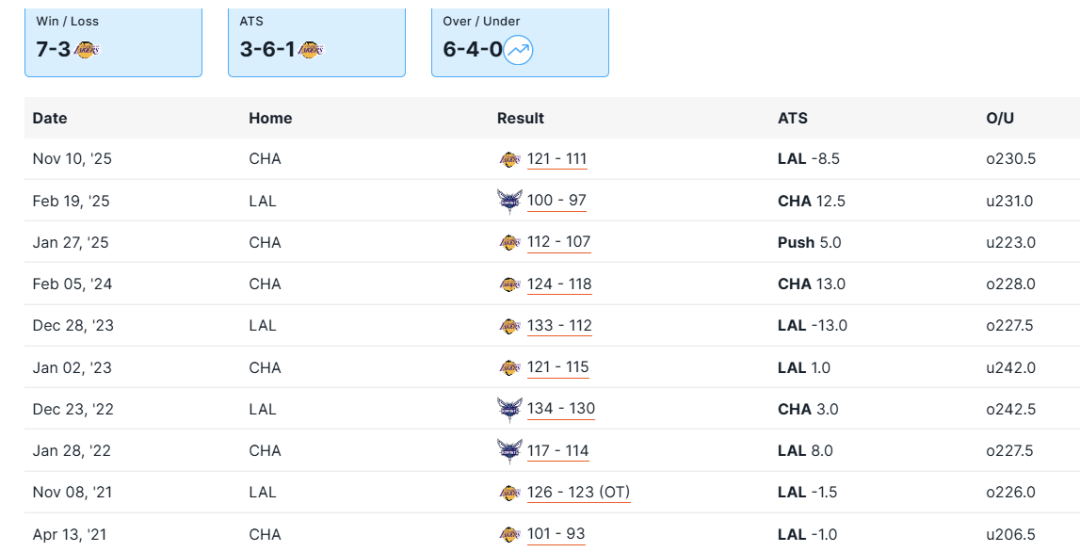Open the 124 - 118 game result link

point(559,284)
